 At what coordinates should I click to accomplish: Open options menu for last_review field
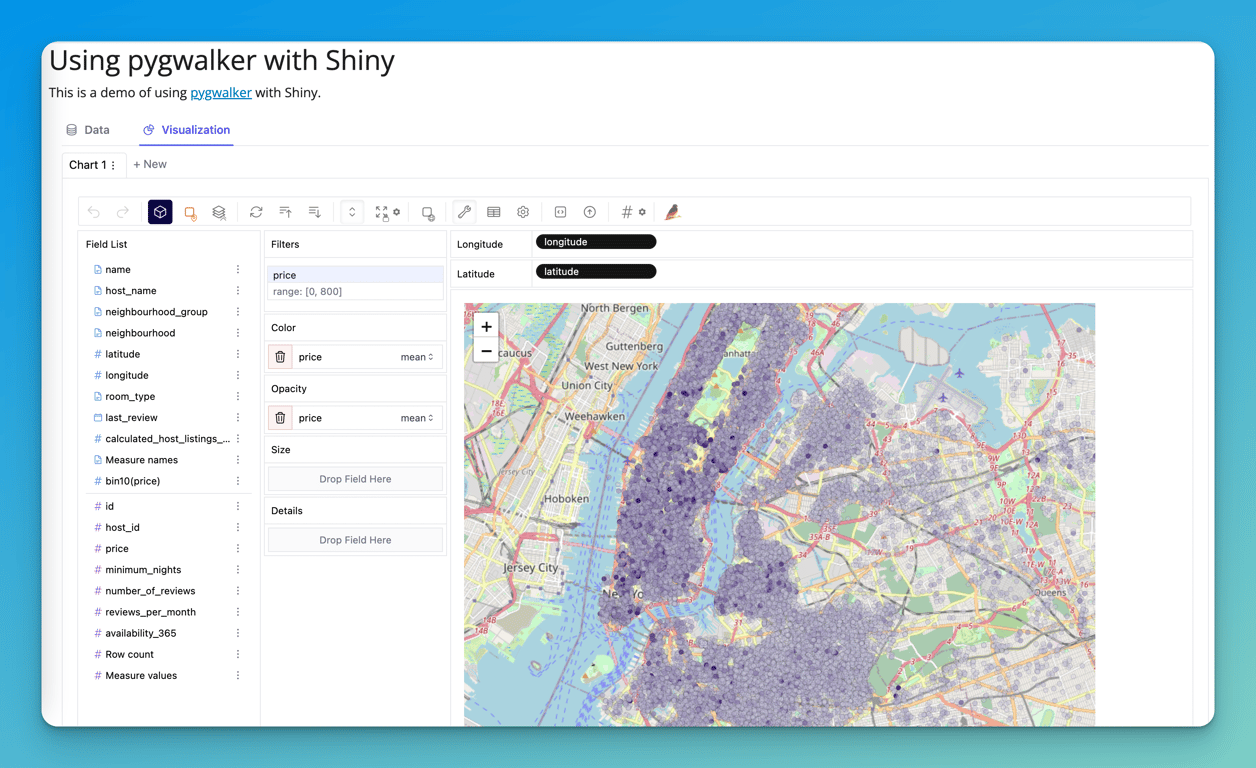point(238,418)
